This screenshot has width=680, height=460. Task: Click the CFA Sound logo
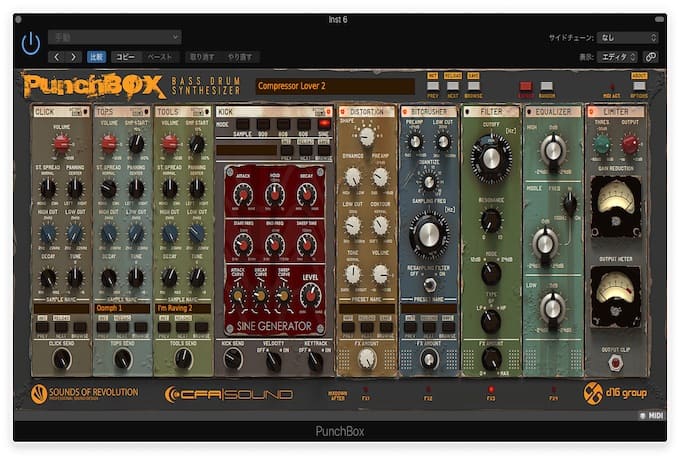(x=229, y=395)
